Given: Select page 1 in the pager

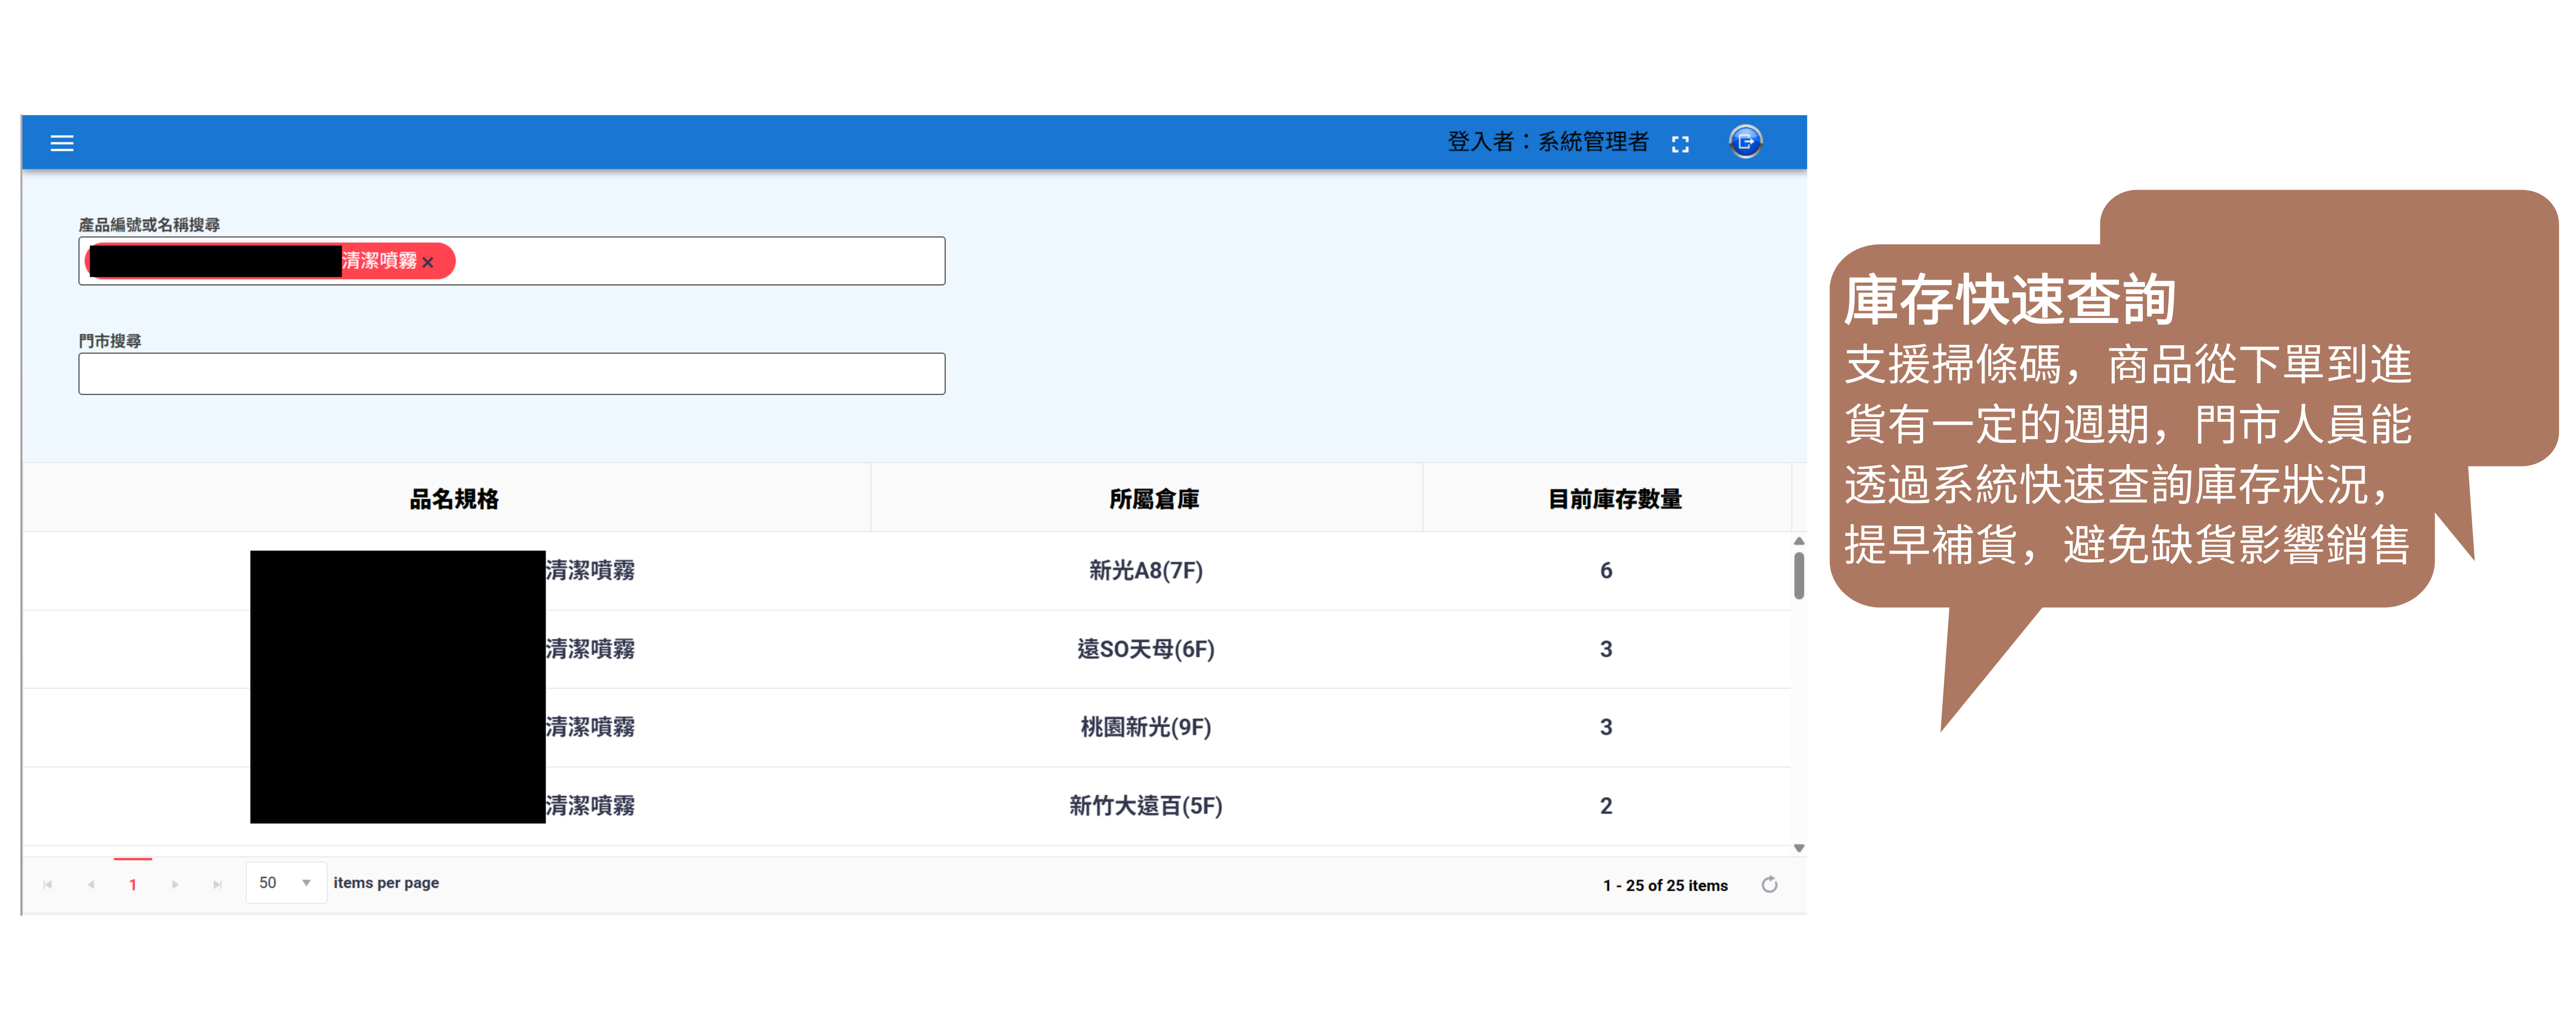Looking at the screenshot, I should [x=133, y=884].
